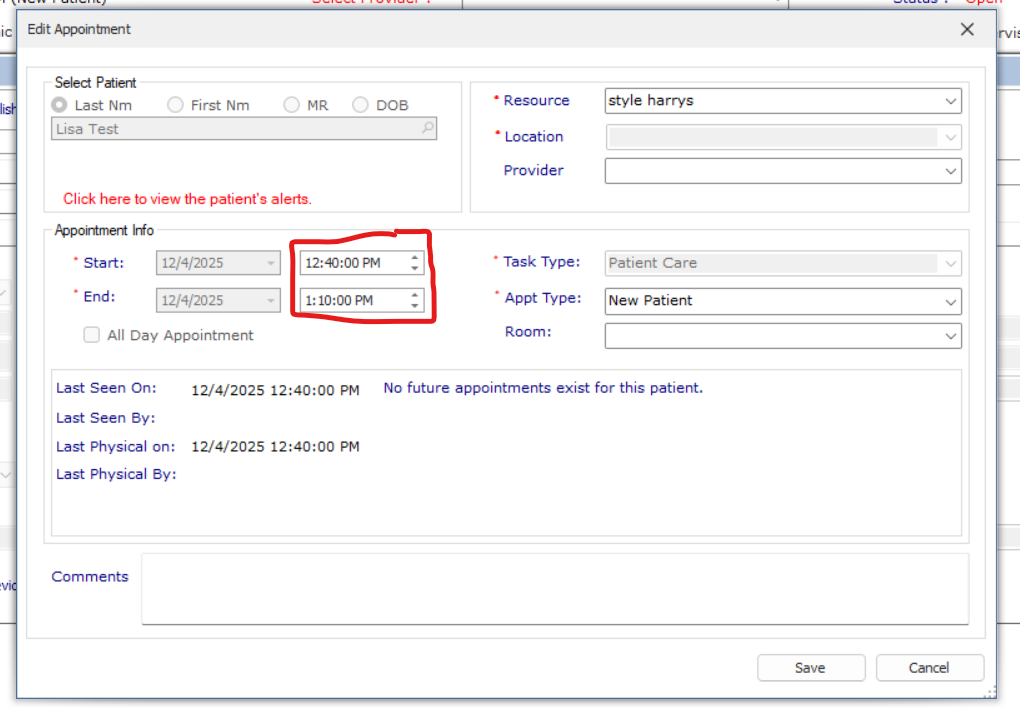Expand the Room dropdown
The image size is (1020, 708).
tap(783, 336)
